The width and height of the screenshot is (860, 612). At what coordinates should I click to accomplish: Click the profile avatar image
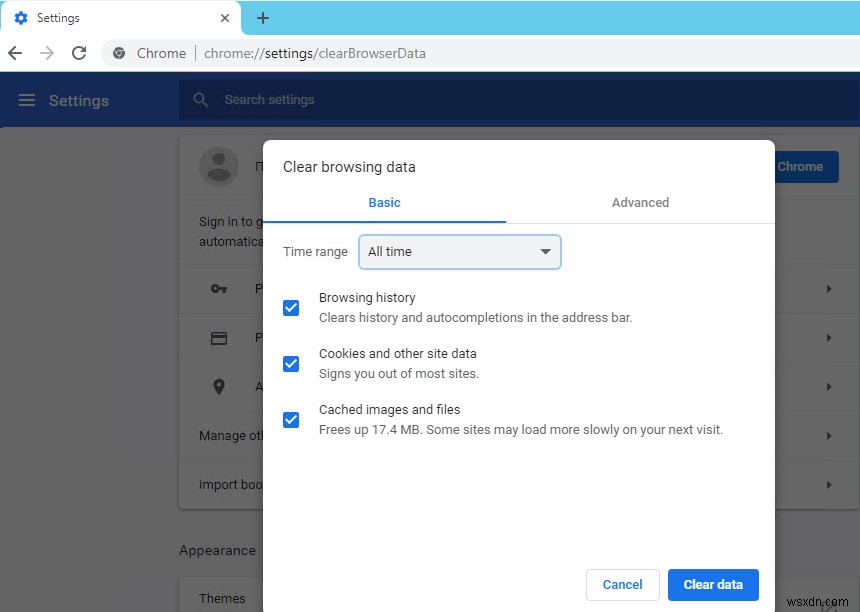tap(219, 167)
